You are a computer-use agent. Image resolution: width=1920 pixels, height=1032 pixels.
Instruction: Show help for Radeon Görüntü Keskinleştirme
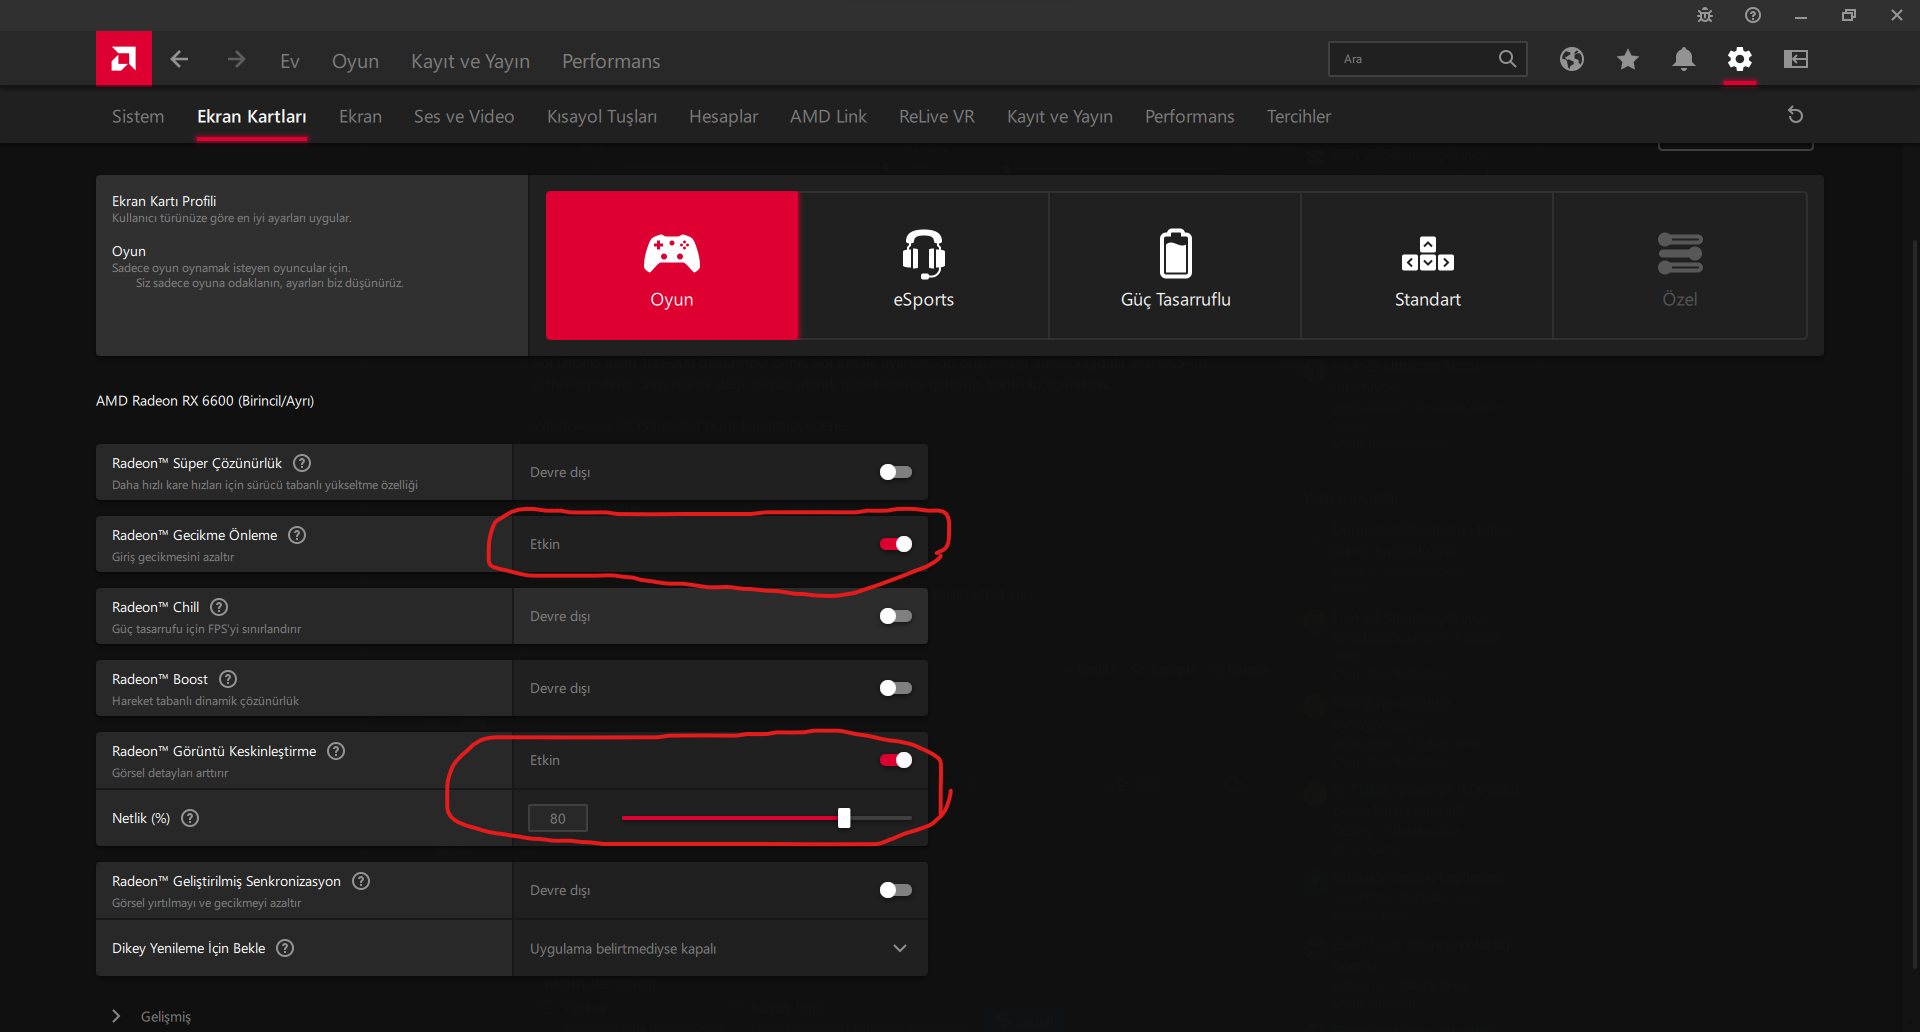(336, 751)
